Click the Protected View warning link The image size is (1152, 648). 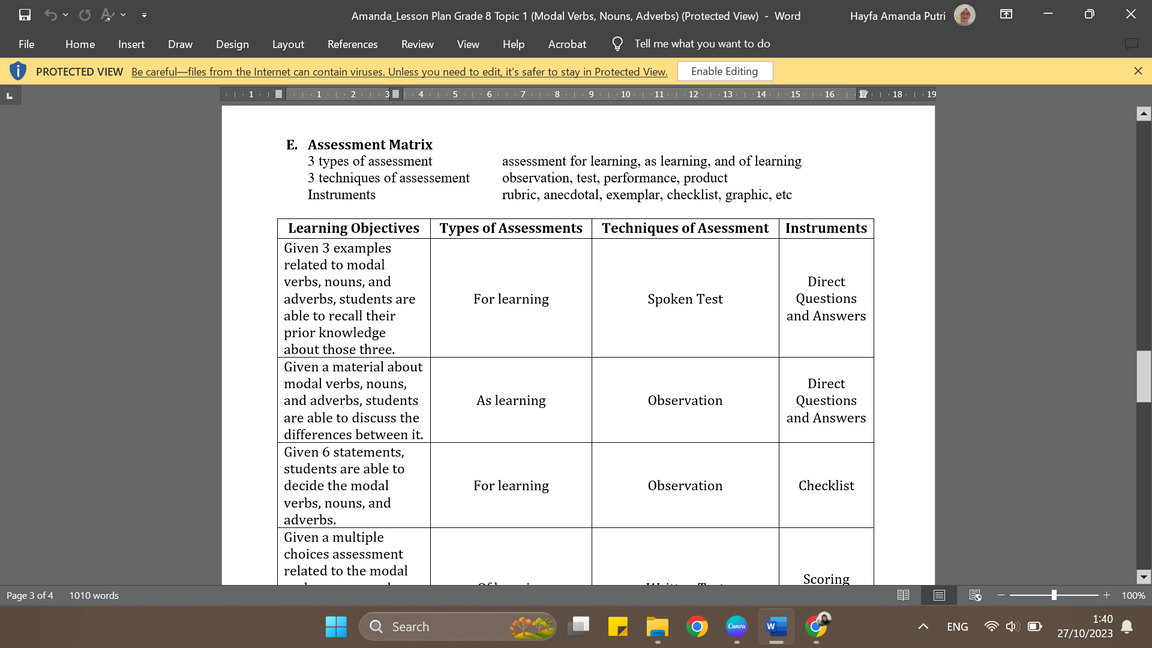pos(399,72)
